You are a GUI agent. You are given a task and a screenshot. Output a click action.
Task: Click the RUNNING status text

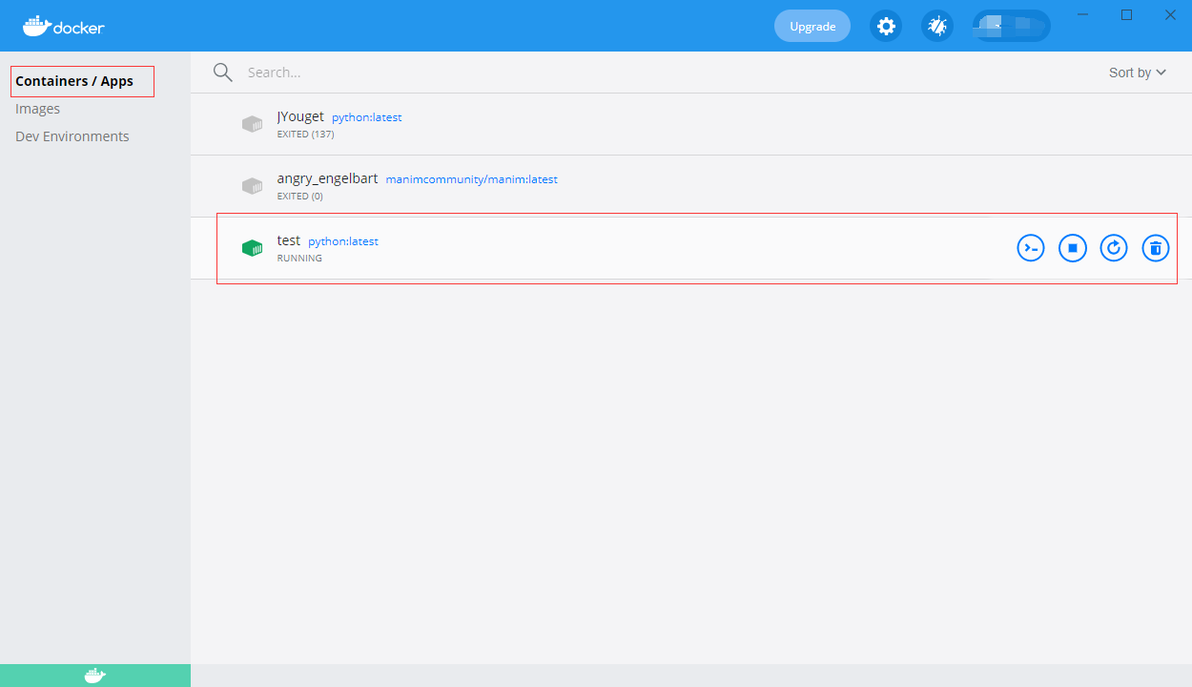point(300,258)
